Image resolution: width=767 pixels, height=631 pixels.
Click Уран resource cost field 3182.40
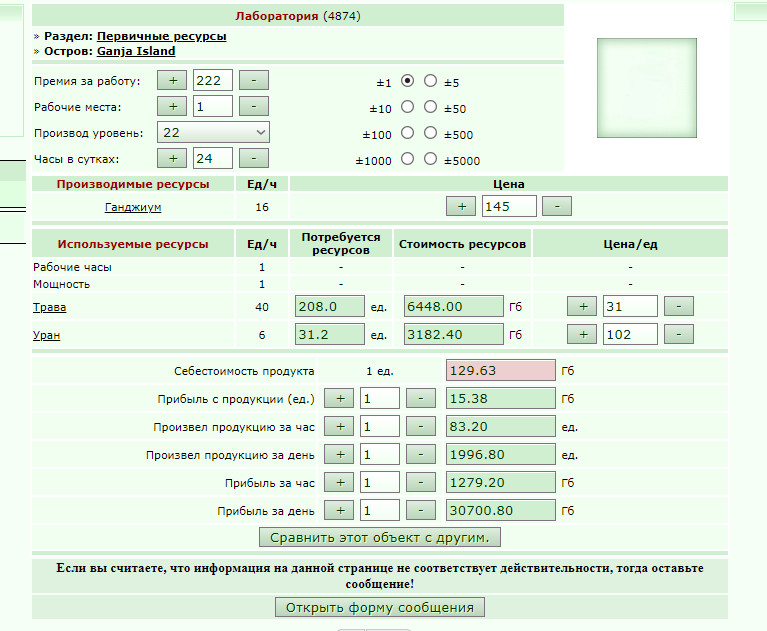tap(453, 334)
